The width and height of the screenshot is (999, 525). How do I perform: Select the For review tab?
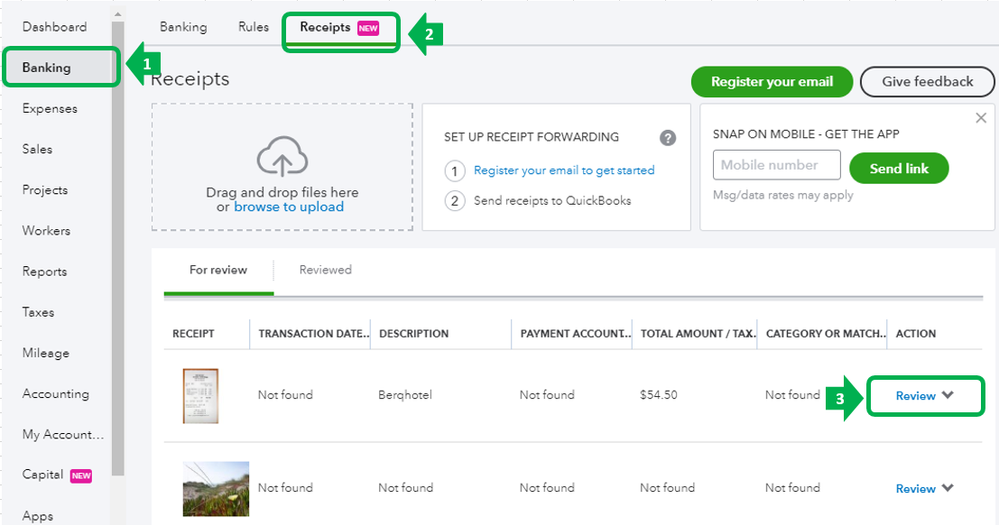[219, 270]
